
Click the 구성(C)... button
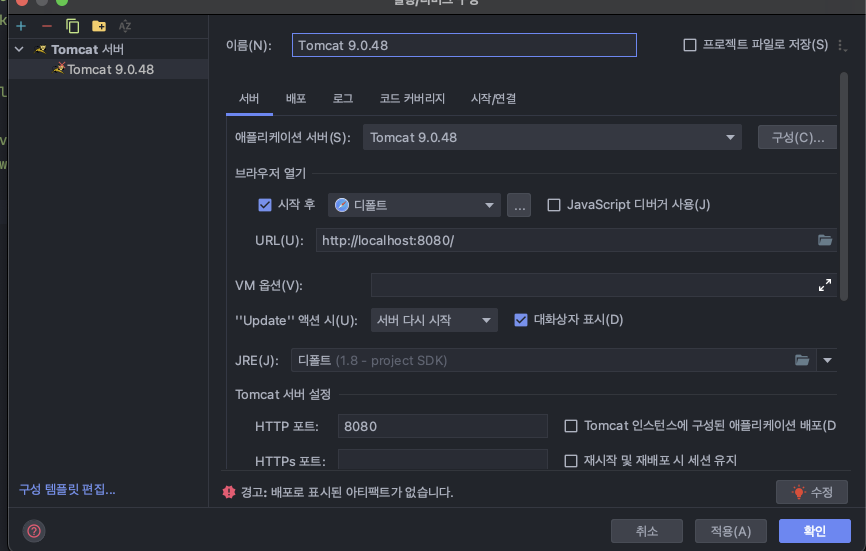[x=797, y=137]
